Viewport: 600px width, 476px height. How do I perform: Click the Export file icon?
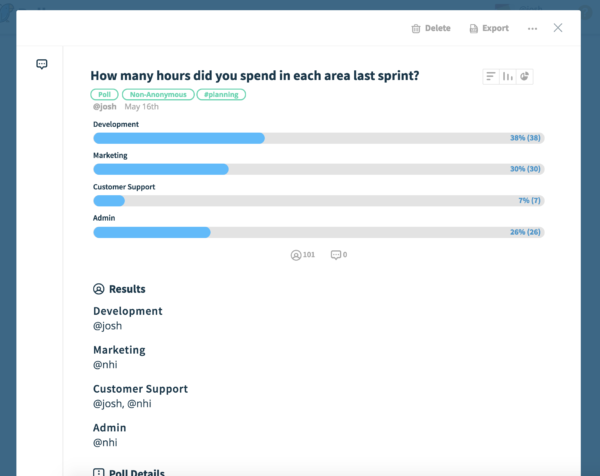coord(473,29)
